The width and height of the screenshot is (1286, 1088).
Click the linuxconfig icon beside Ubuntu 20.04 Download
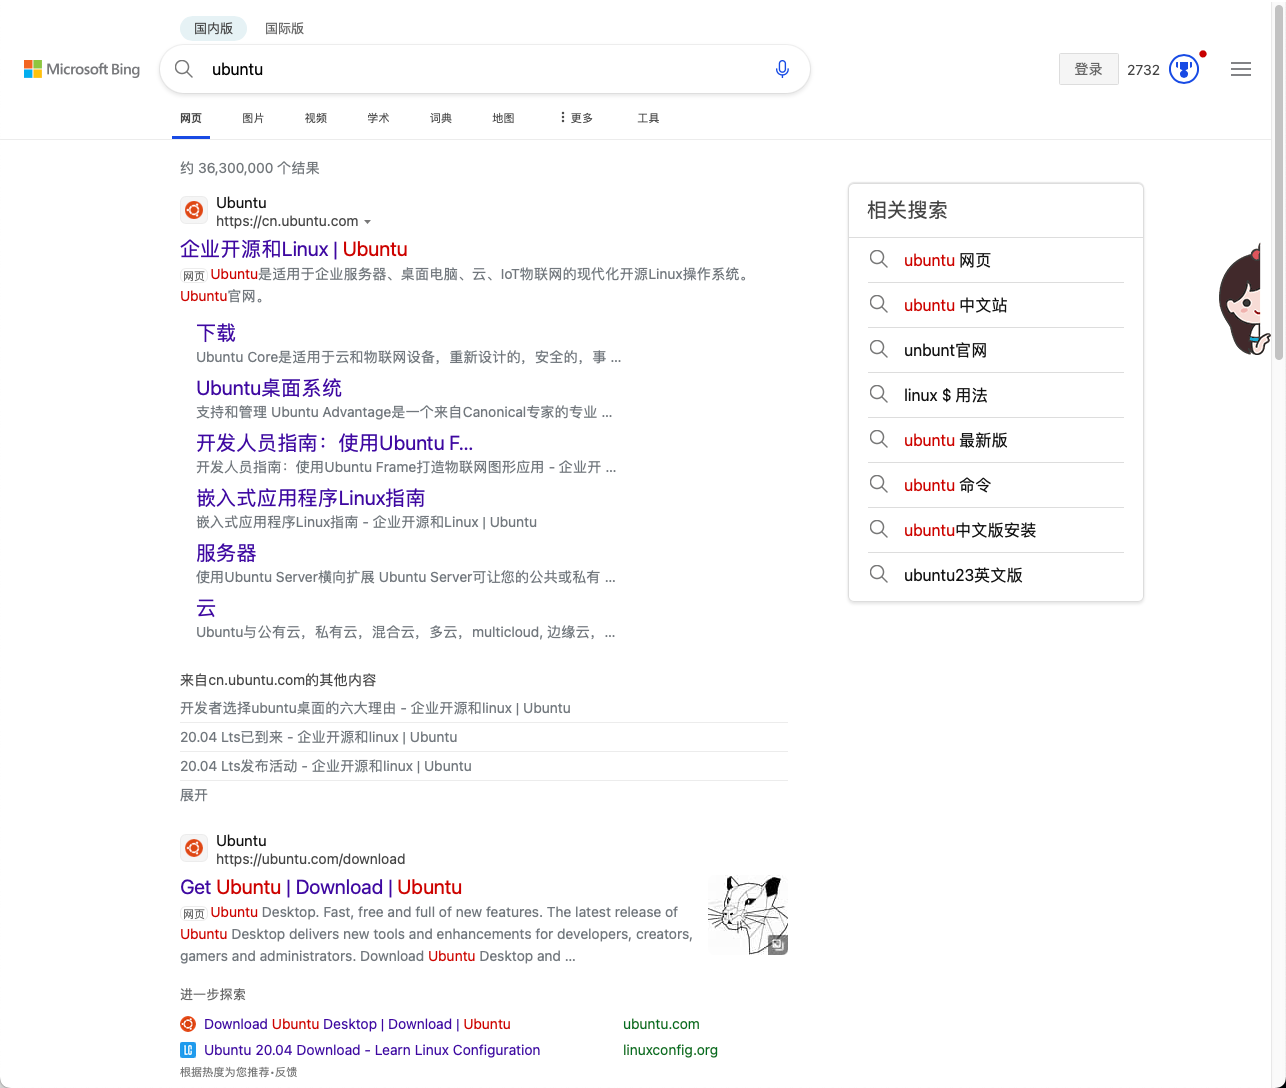[x=188, y=1050]
